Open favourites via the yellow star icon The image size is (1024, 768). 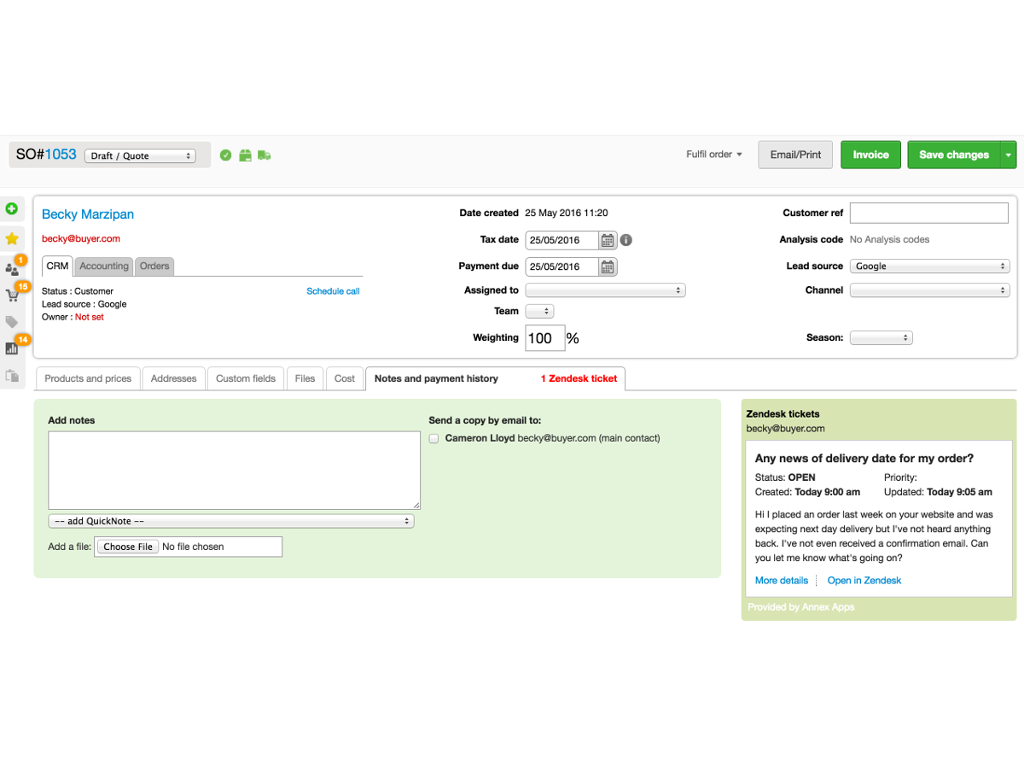tap(12, 239)
